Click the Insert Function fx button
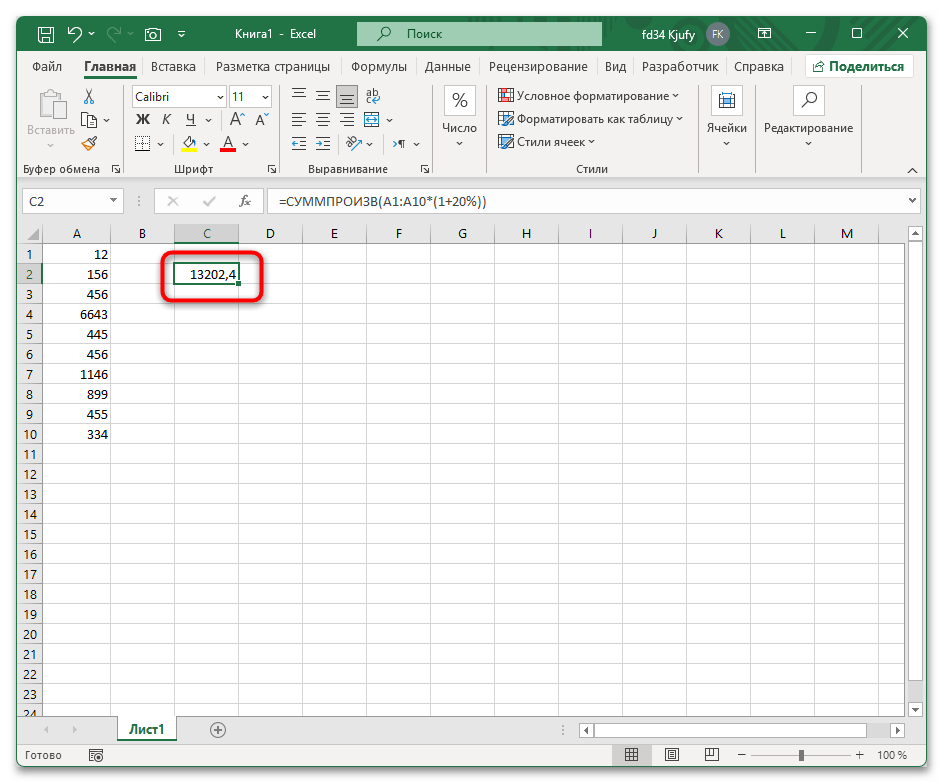Viewport: 943px width, 783px height. [245, 201]
